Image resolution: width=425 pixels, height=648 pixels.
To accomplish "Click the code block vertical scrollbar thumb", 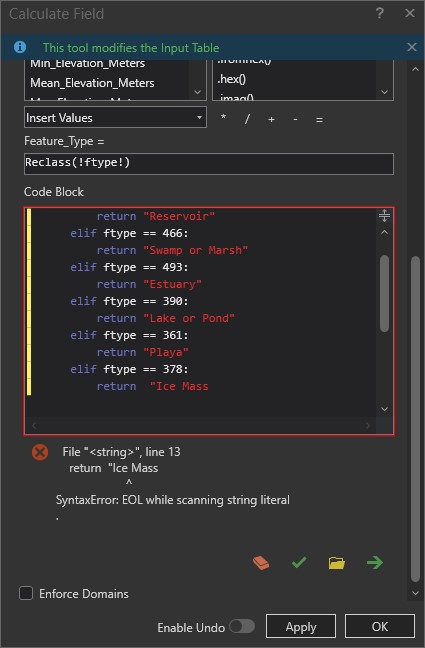I will (384, 293).
